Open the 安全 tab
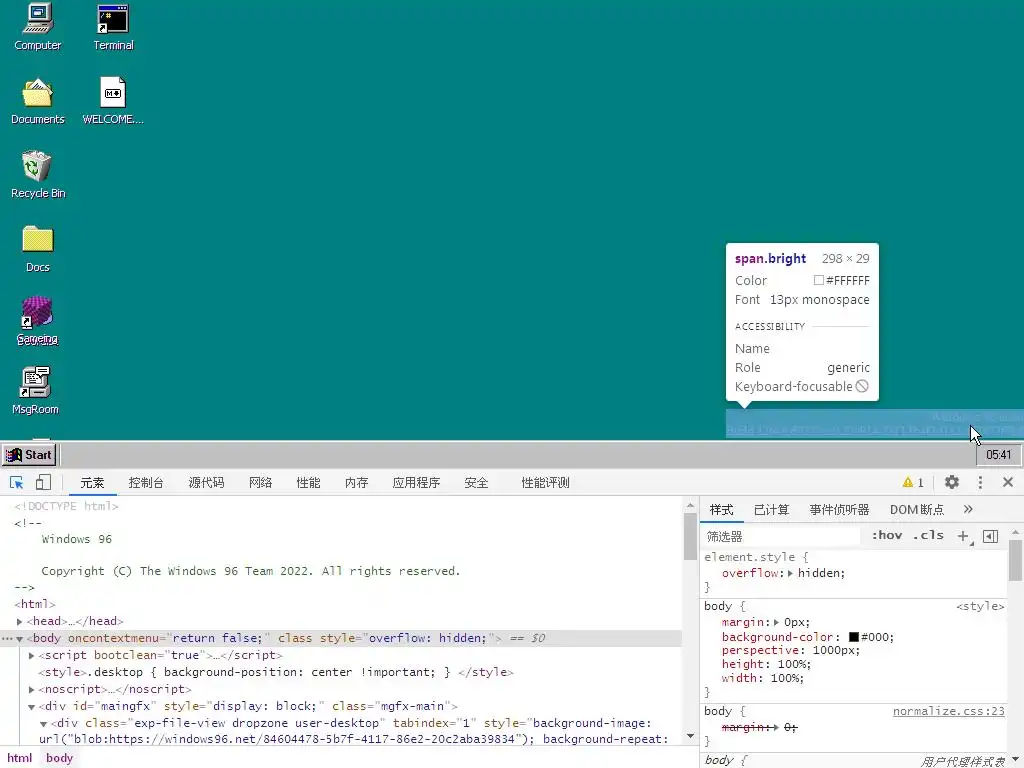This screenshot has width=1024, height=768. (x=476, y=483)
